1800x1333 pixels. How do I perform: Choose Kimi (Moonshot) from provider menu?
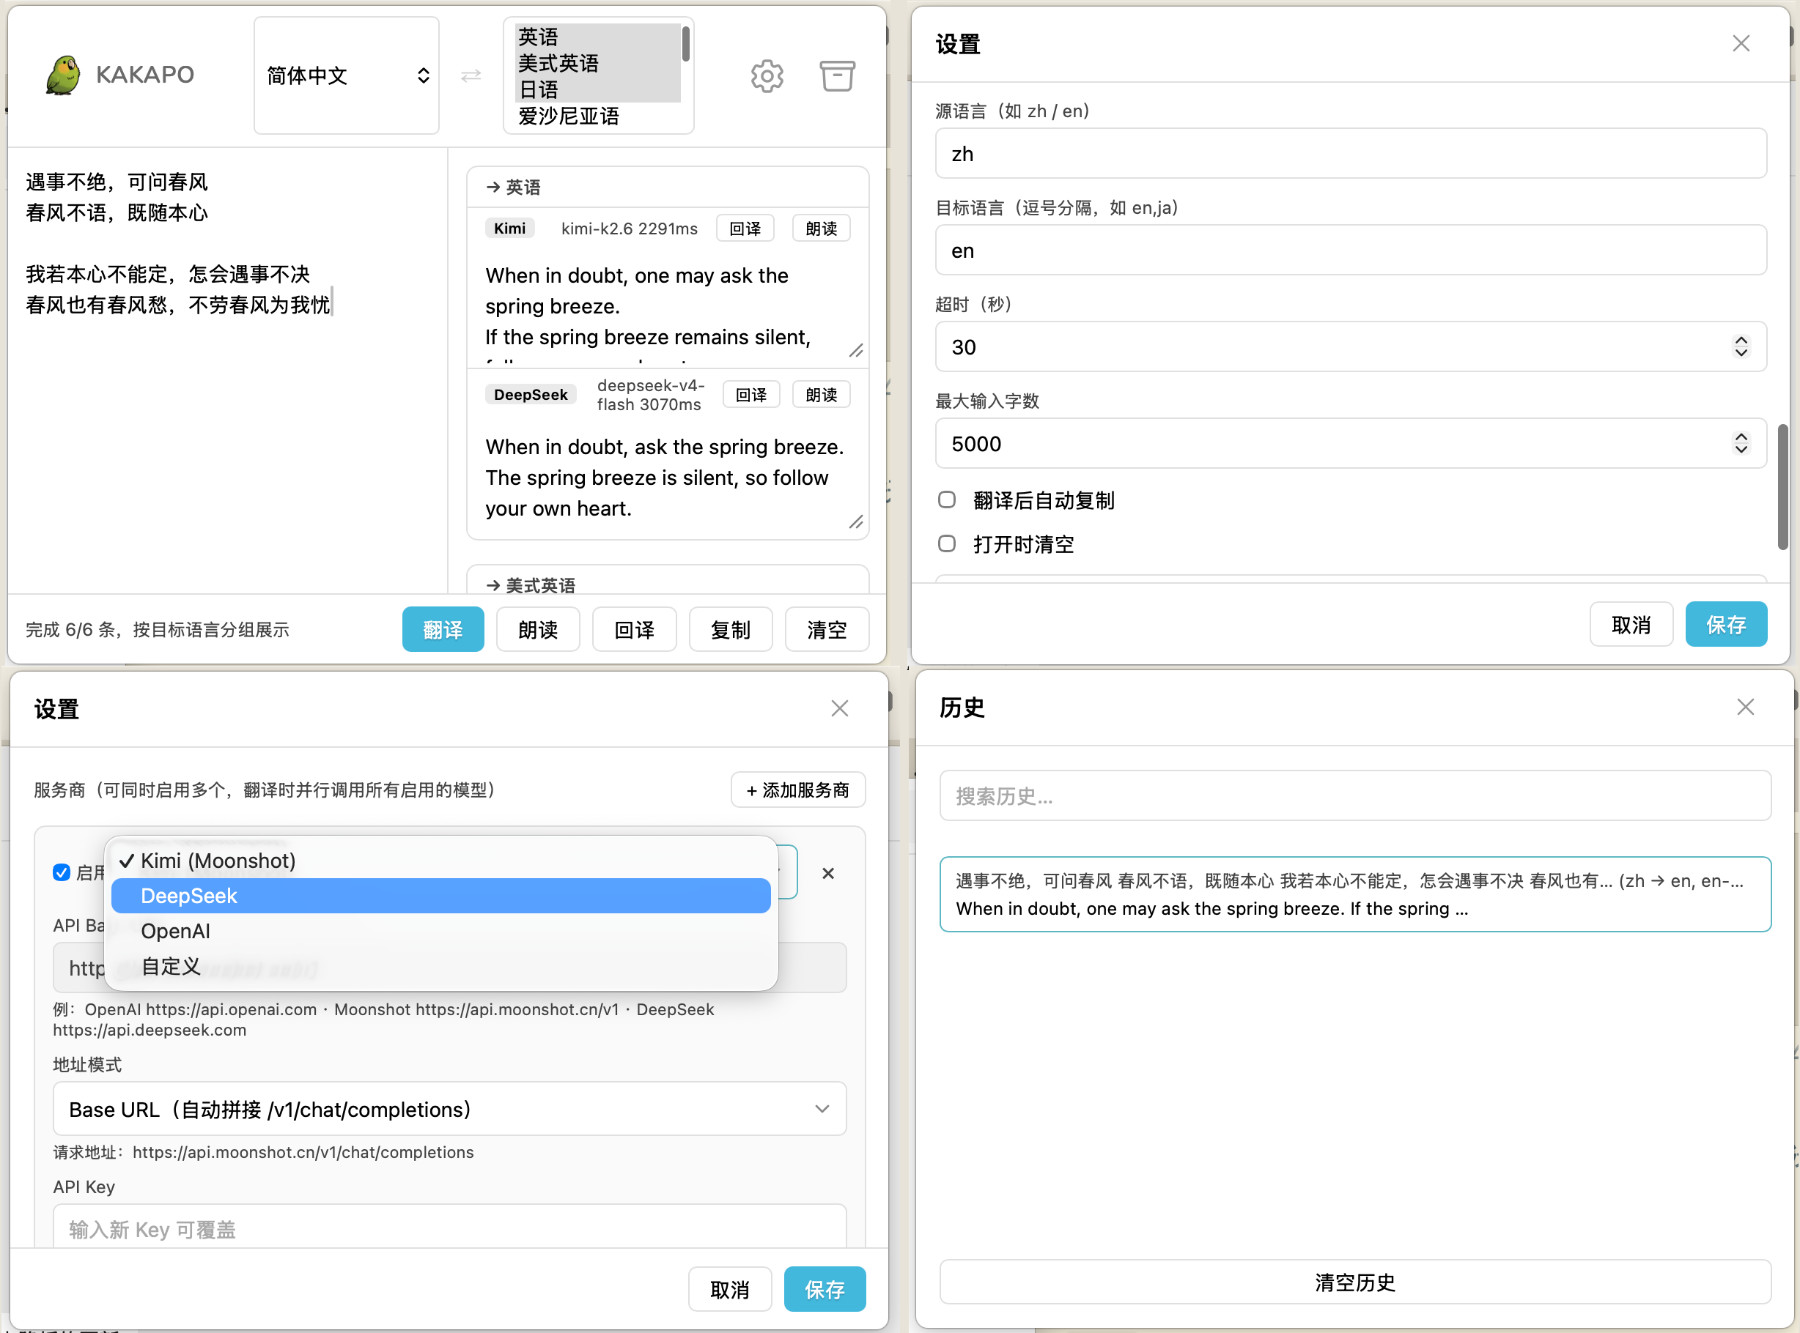[441, 861]
